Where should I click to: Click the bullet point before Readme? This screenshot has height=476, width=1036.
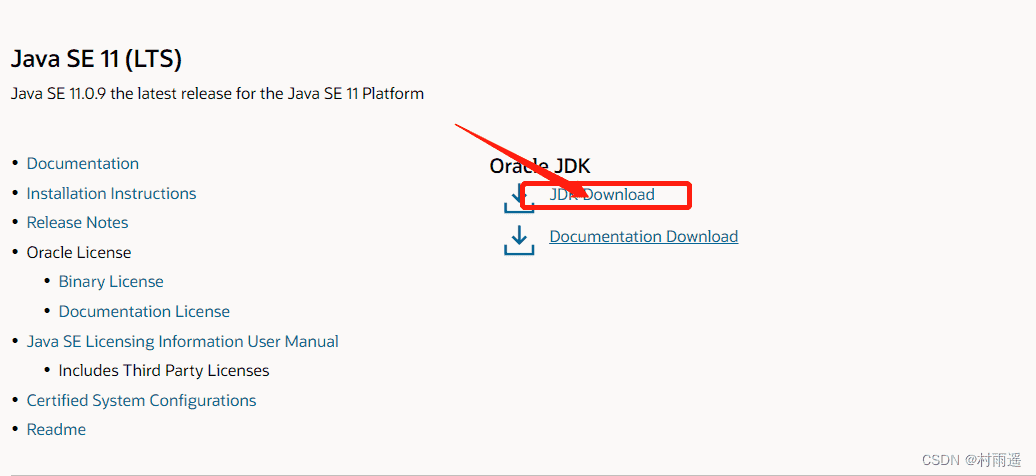(15, 430)
